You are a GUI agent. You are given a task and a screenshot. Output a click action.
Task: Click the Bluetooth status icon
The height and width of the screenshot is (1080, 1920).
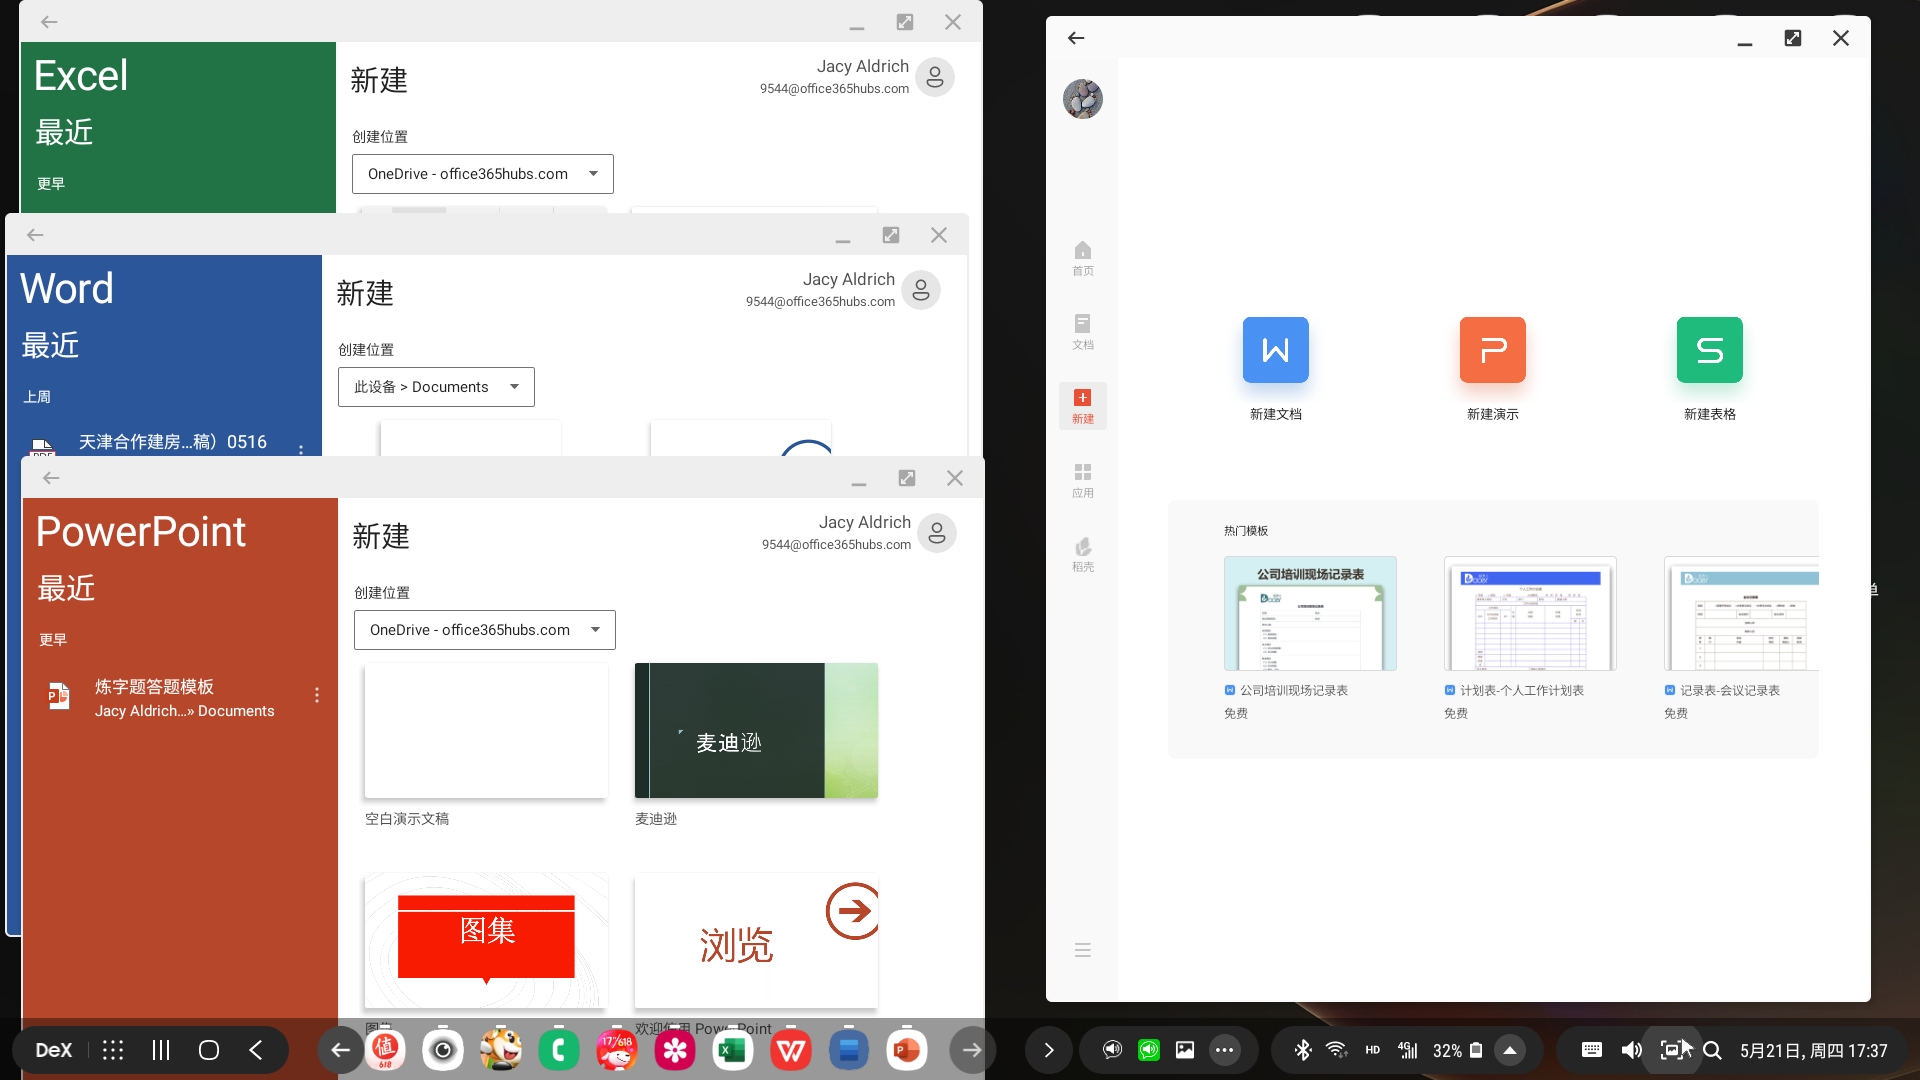point(1302,1050)
